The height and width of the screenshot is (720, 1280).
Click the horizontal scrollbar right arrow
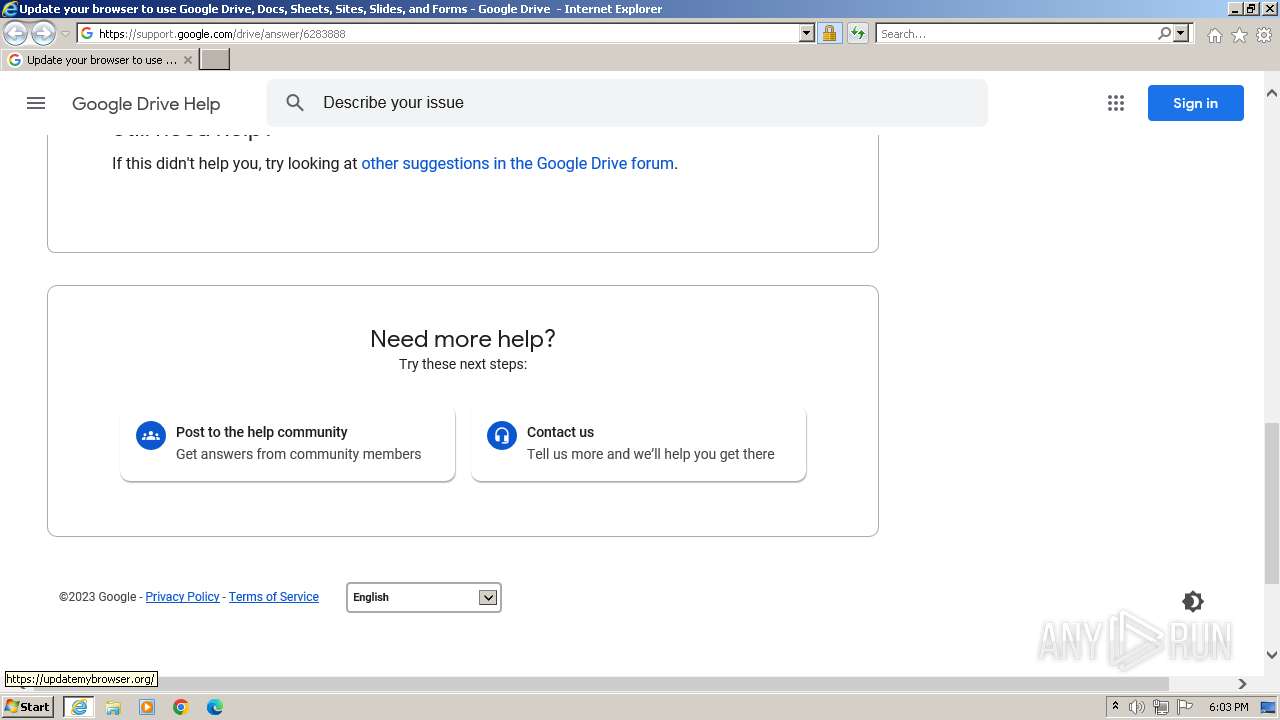[1242, 684]
